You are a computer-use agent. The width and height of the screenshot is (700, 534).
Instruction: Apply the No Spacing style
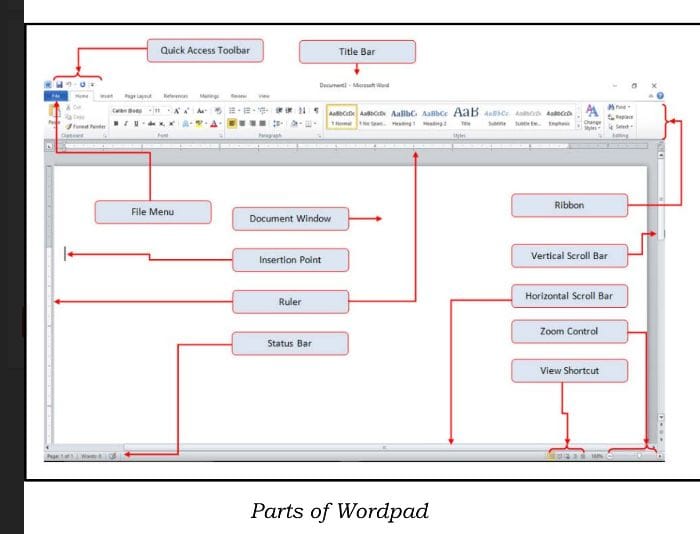pyautogui.click(x=373, y=117)
